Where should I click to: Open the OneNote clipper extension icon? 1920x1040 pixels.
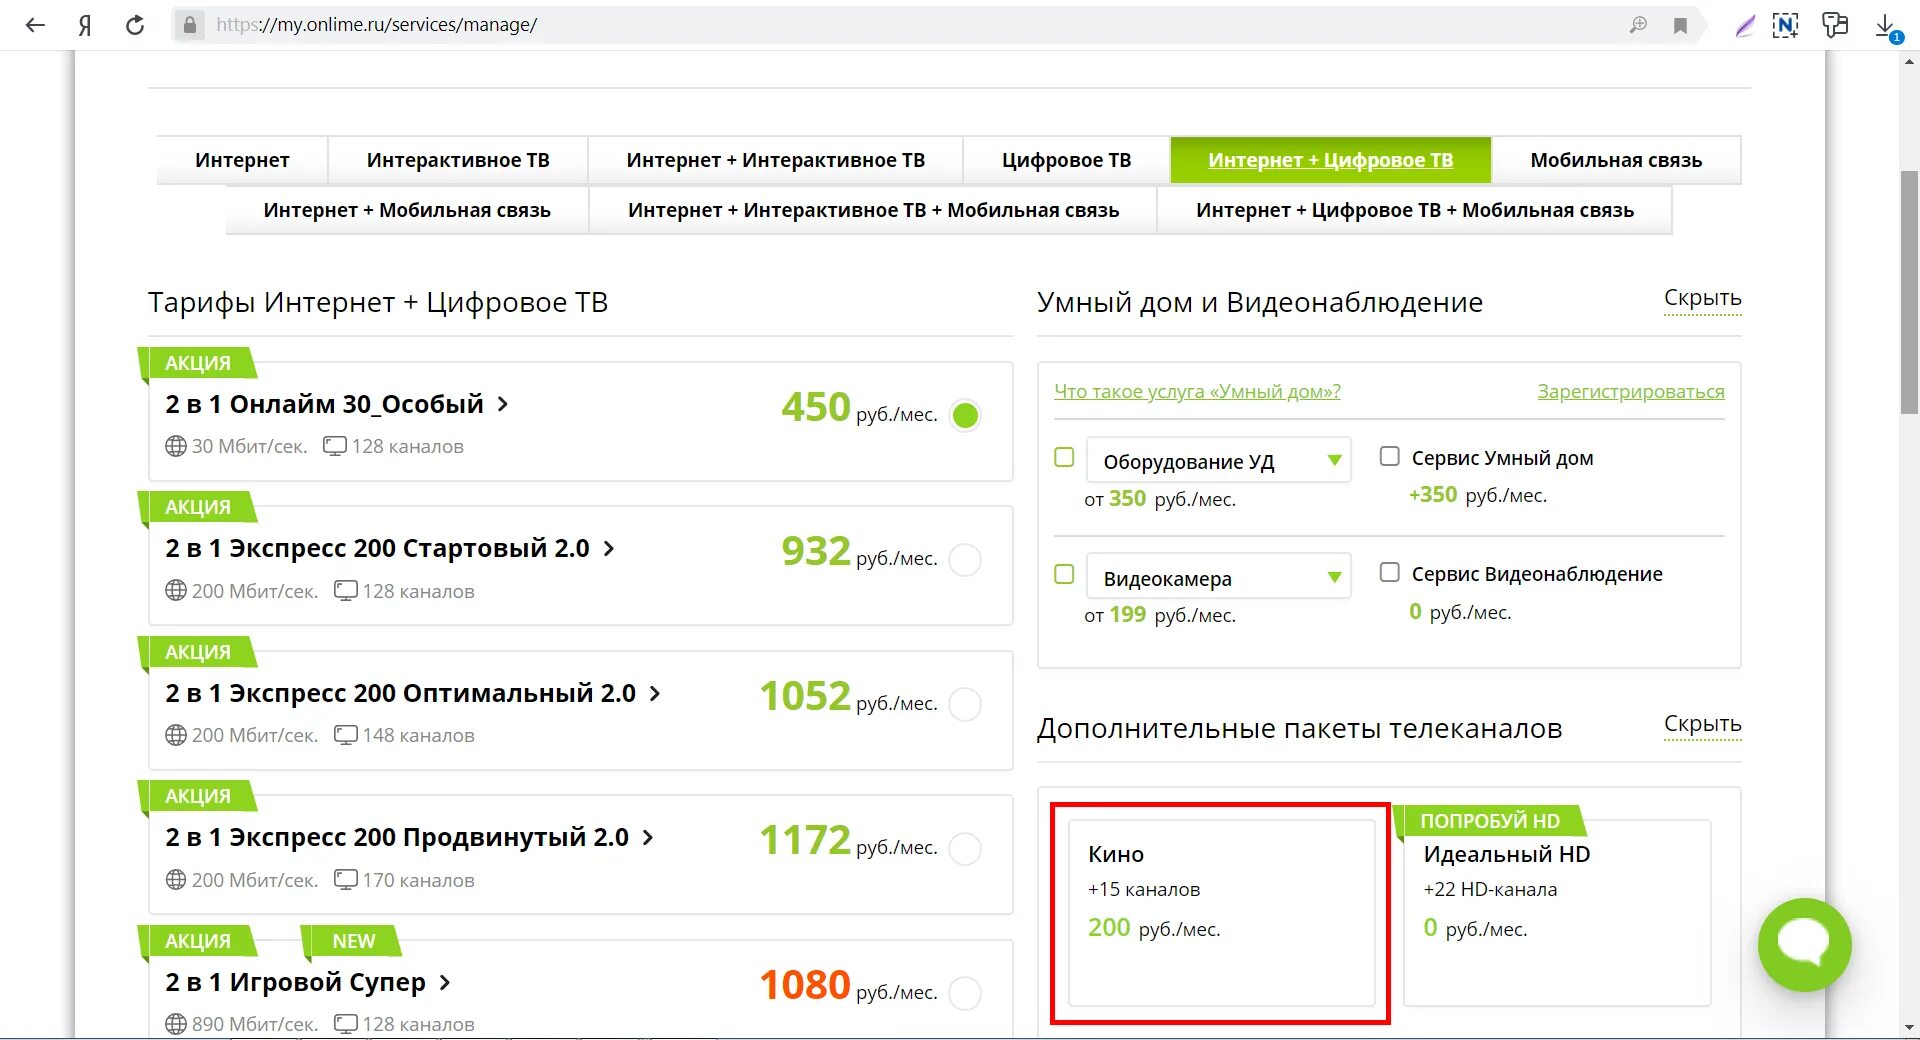(x=1785, y=26)
